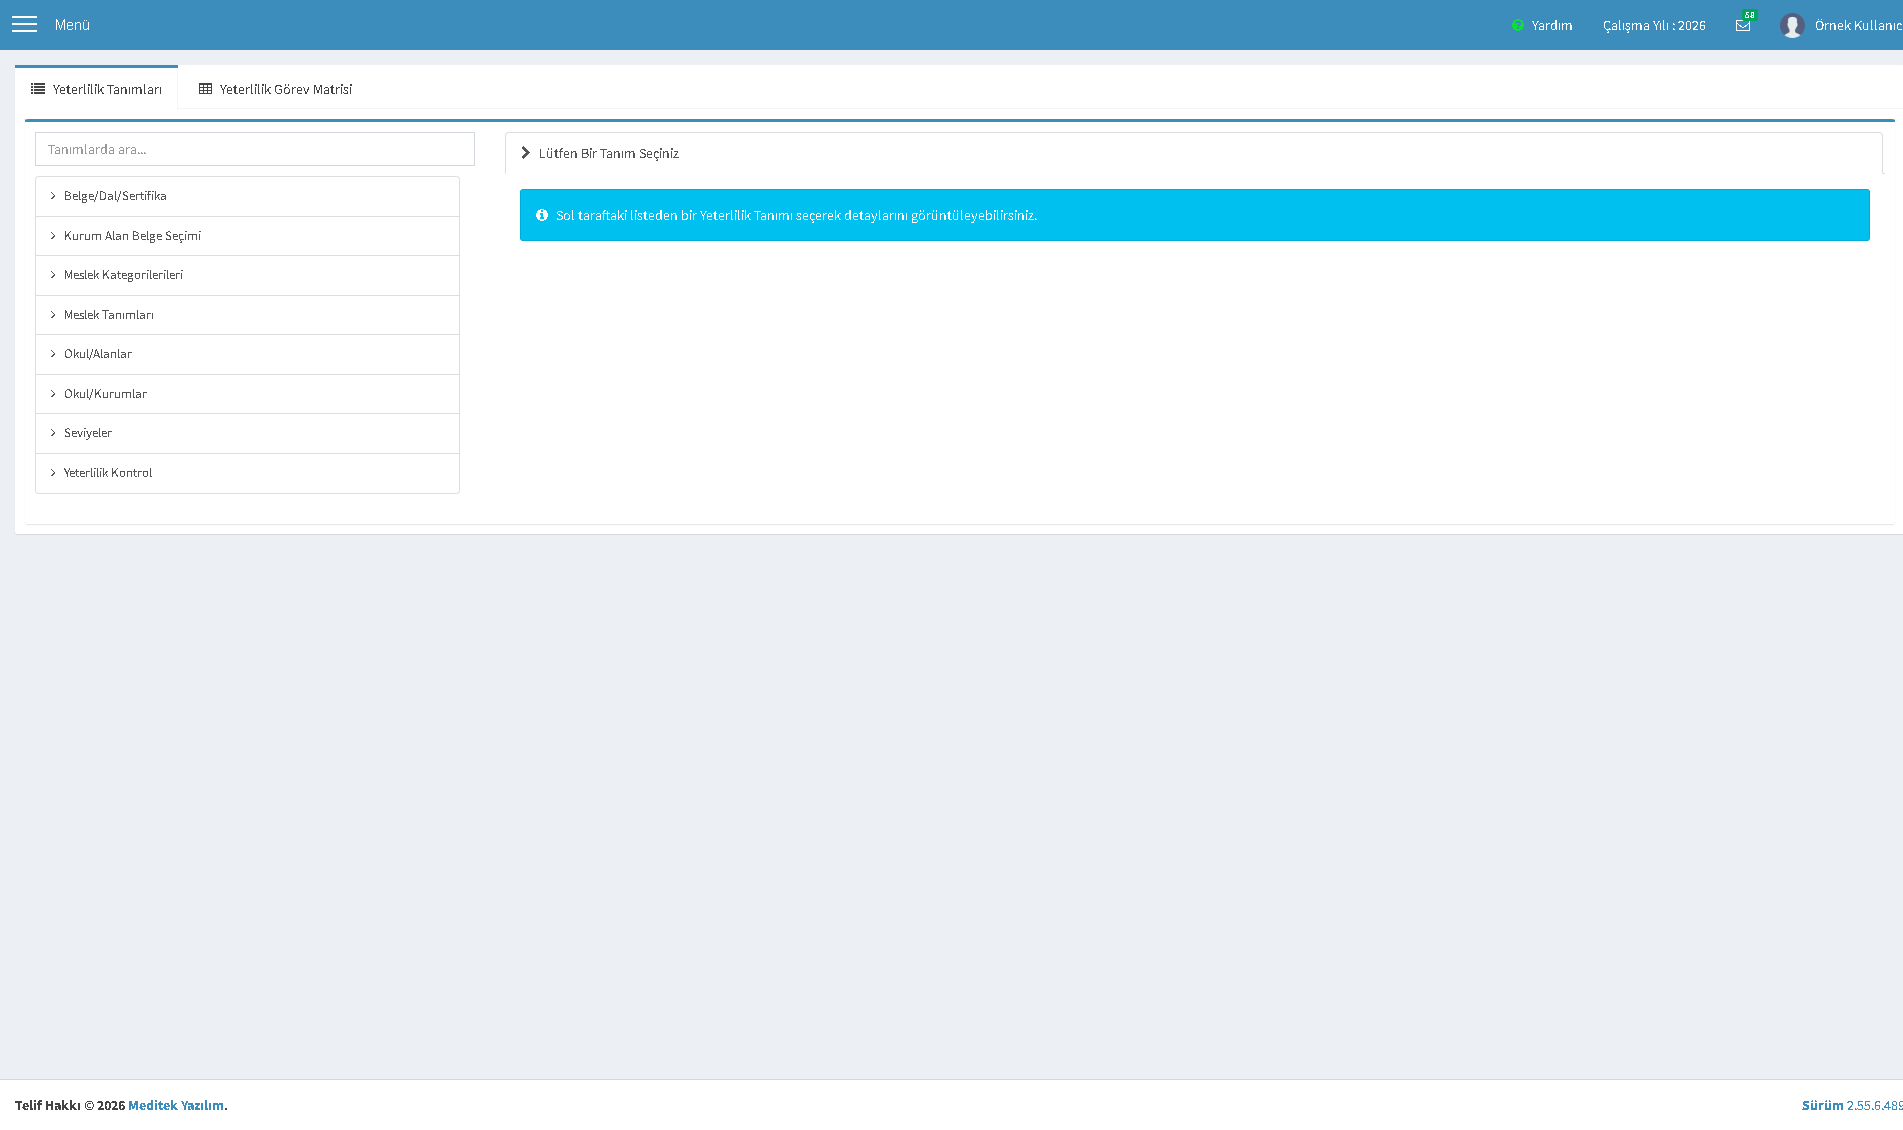Screen dimensions: 1903x1130
Task: Select the Kurum Alan Belge Seçimi item
Action: pyautogui.click(x=247, y=236)
